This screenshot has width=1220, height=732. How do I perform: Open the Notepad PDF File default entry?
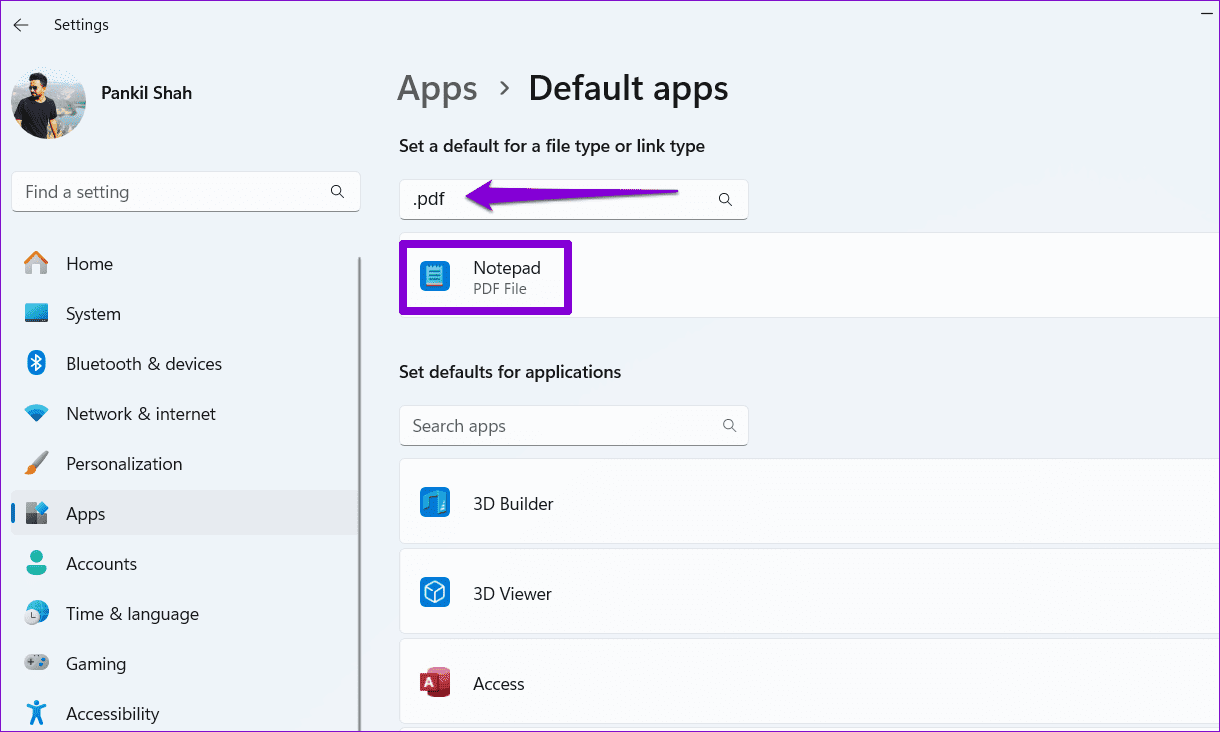(x=485, y=277)
